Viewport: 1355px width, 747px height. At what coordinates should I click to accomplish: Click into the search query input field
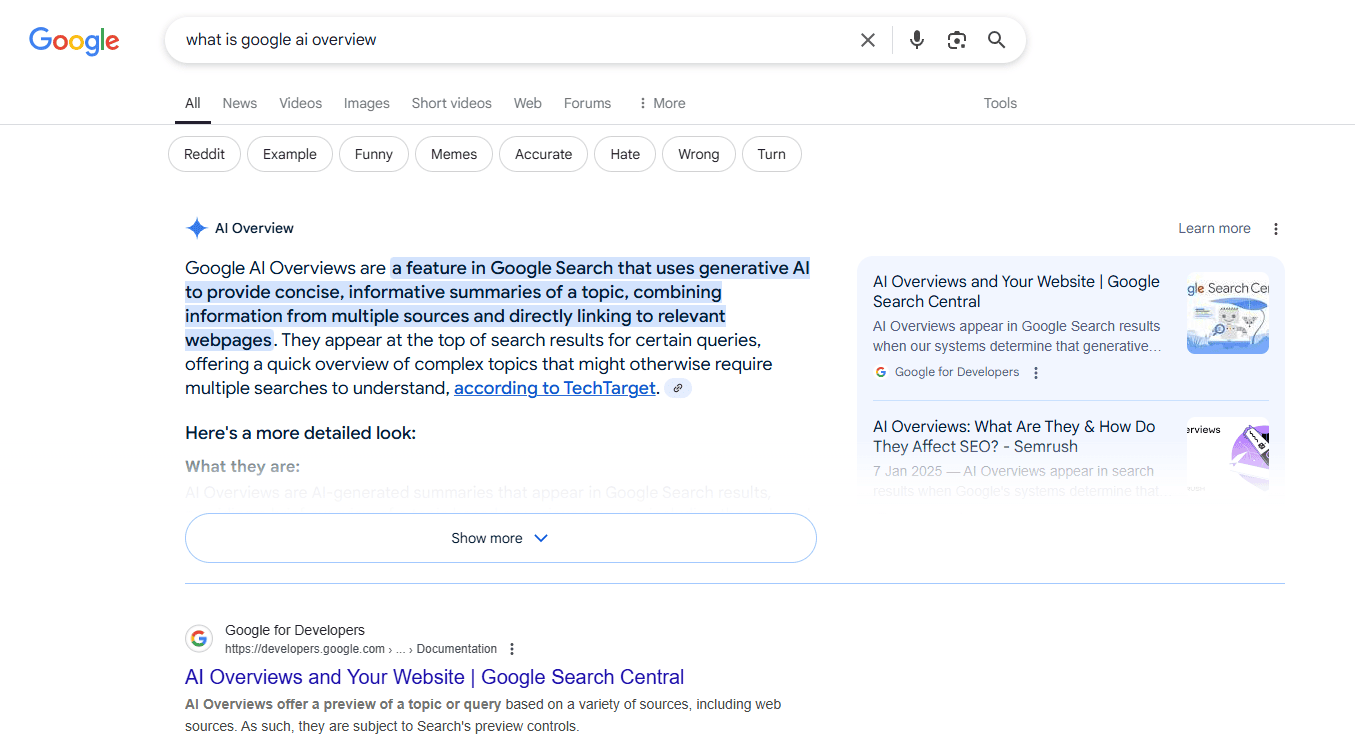[510, 40]
